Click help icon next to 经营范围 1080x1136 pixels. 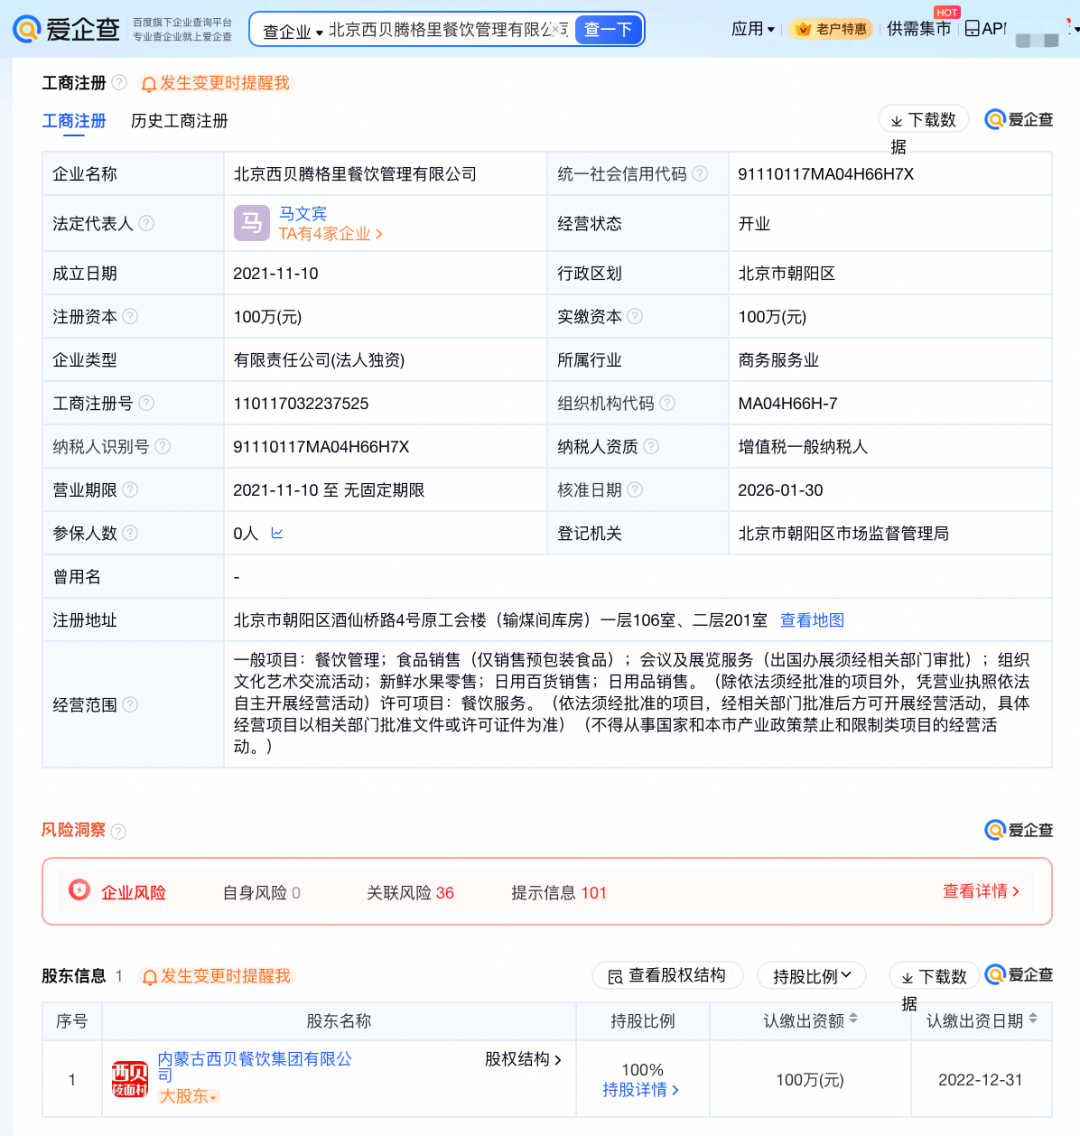[130, 705]
